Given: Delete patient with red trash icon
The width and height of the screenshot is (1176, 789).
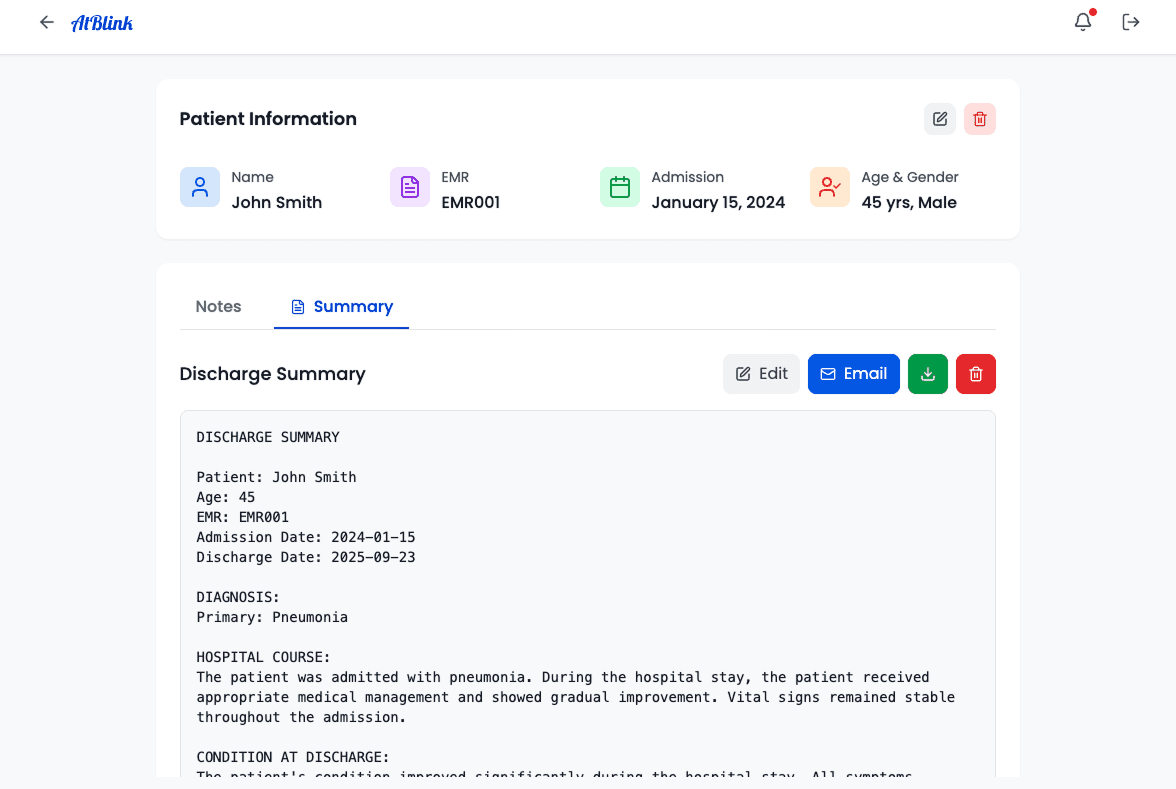Looking at the screenshot, I should point(980,119).
